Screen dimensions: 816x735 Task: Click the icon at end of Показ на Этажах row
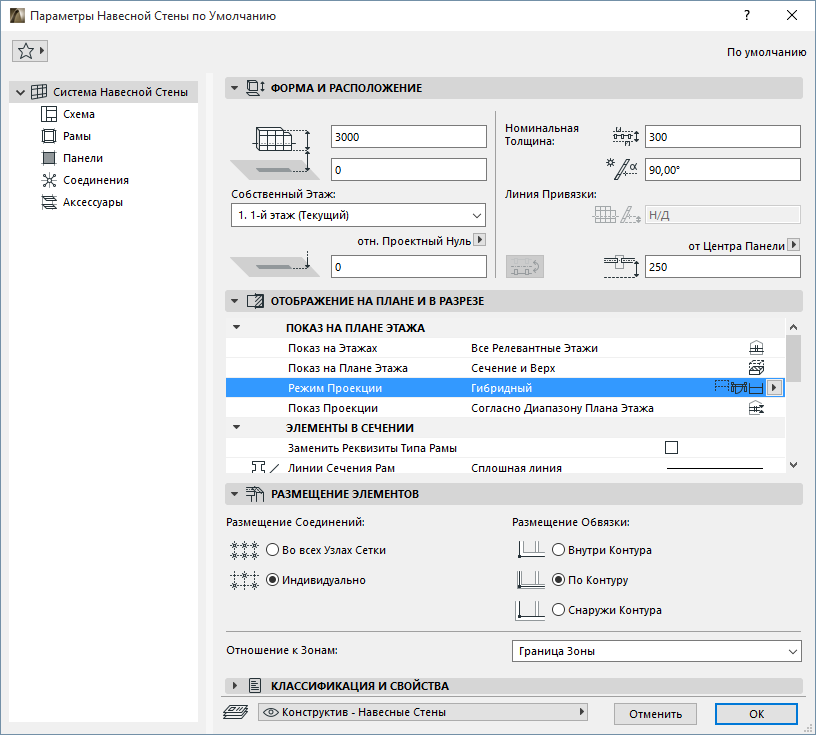(756, 346)
